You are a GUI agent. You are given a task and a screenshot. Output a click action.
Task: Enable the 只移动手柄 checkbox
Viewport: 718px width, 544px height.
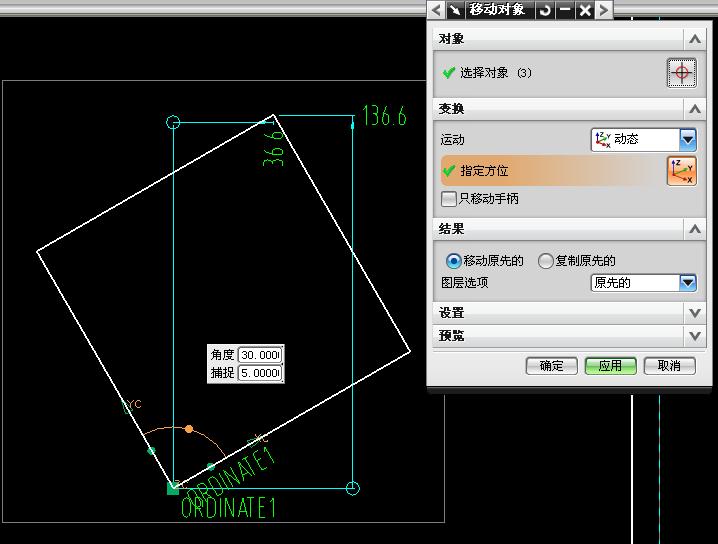[448, 199]
